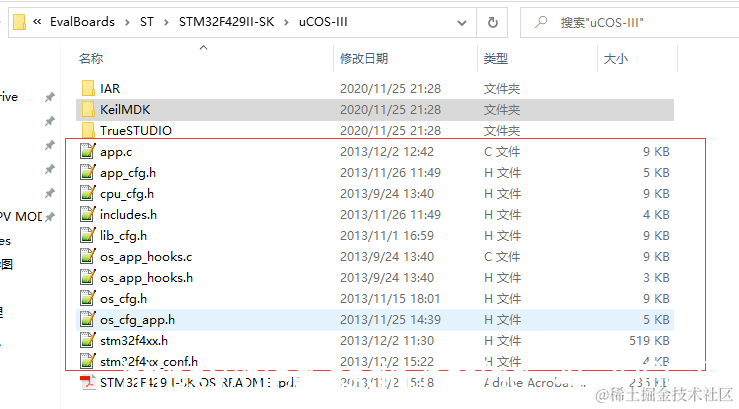Image resolution: width=739 pixels, height=409 pixels.
Task: Select the file name cpu_cfg.h
Action: point(127,194)
